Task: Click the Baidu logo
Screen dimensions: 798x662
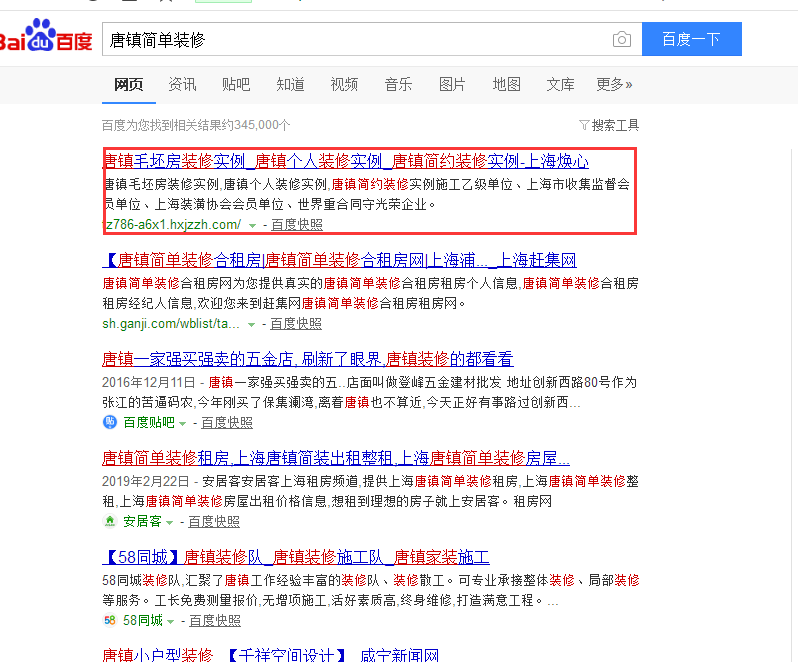Action: tap(46, 38)
